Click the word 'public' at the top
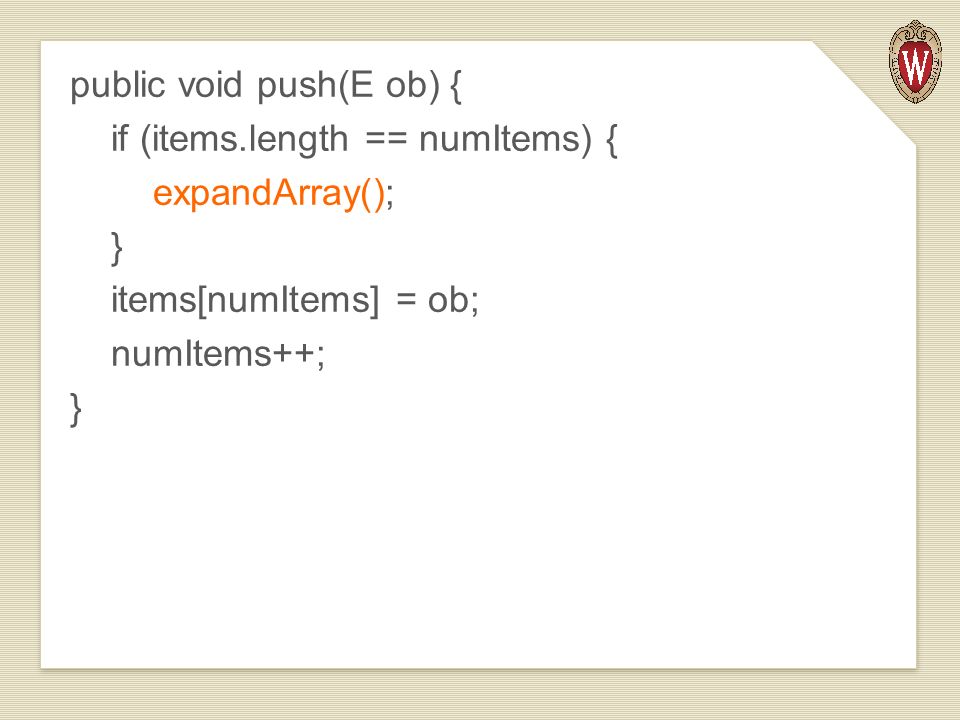 pos(118,86)
